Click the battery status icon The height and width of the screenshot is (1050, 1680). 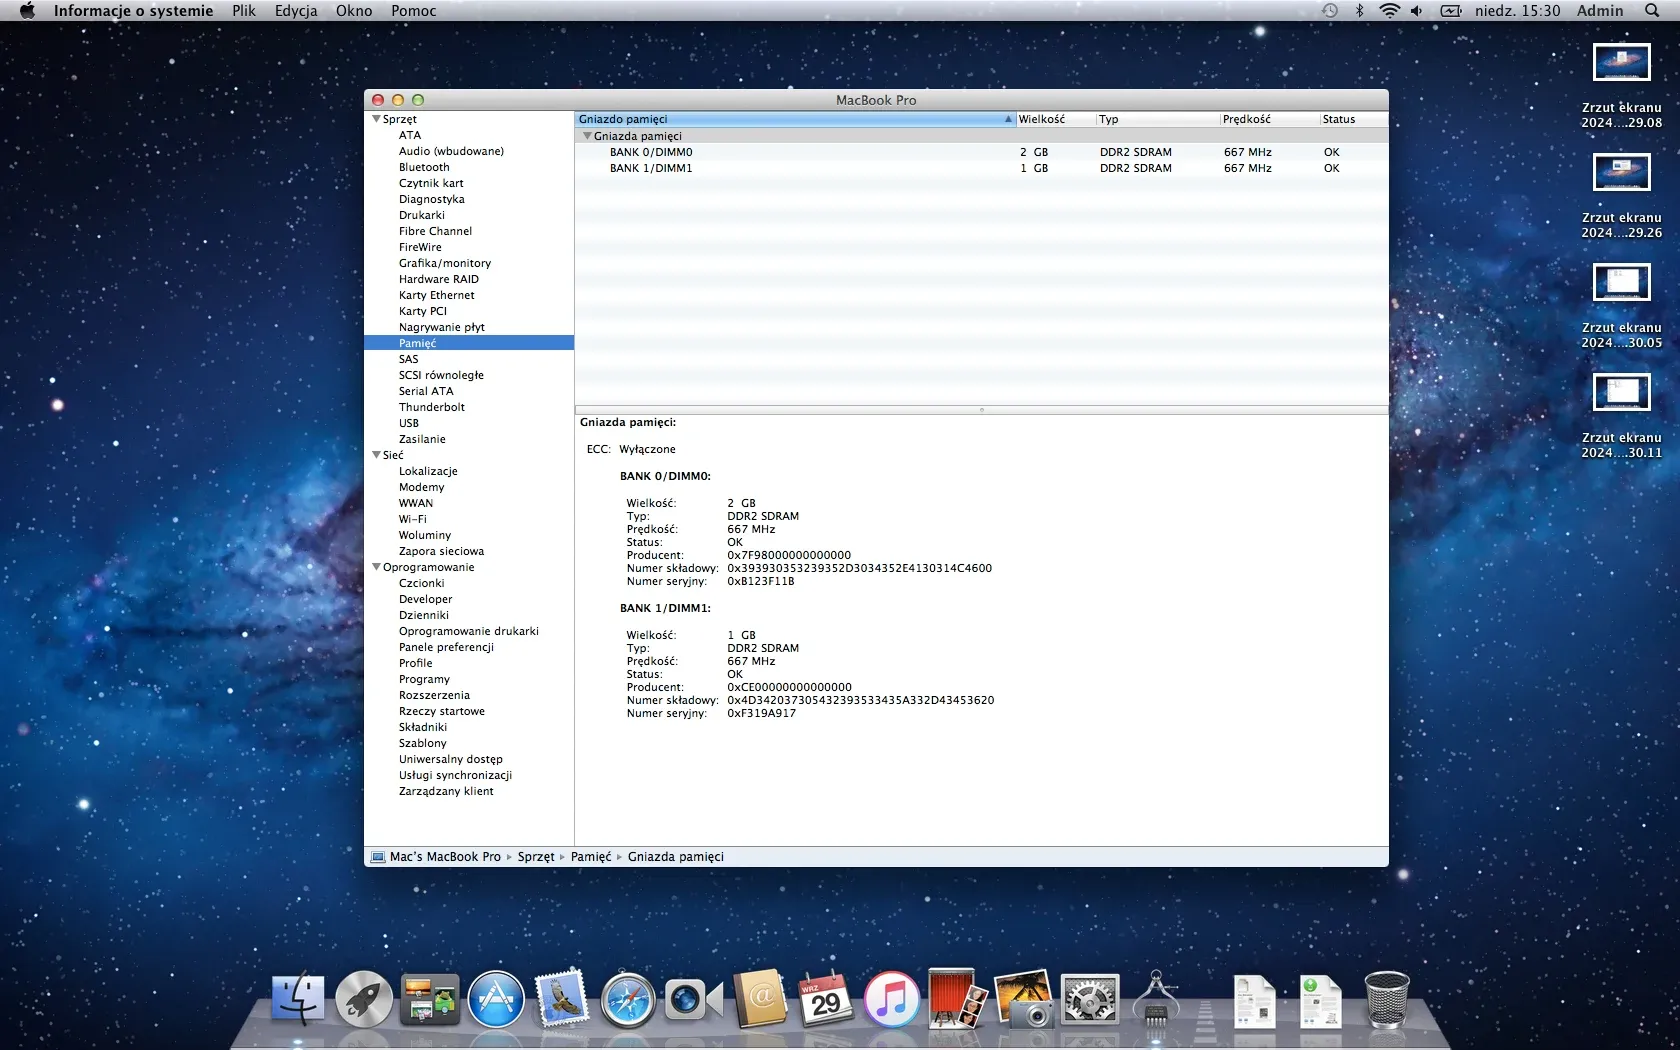(1451, 11)
